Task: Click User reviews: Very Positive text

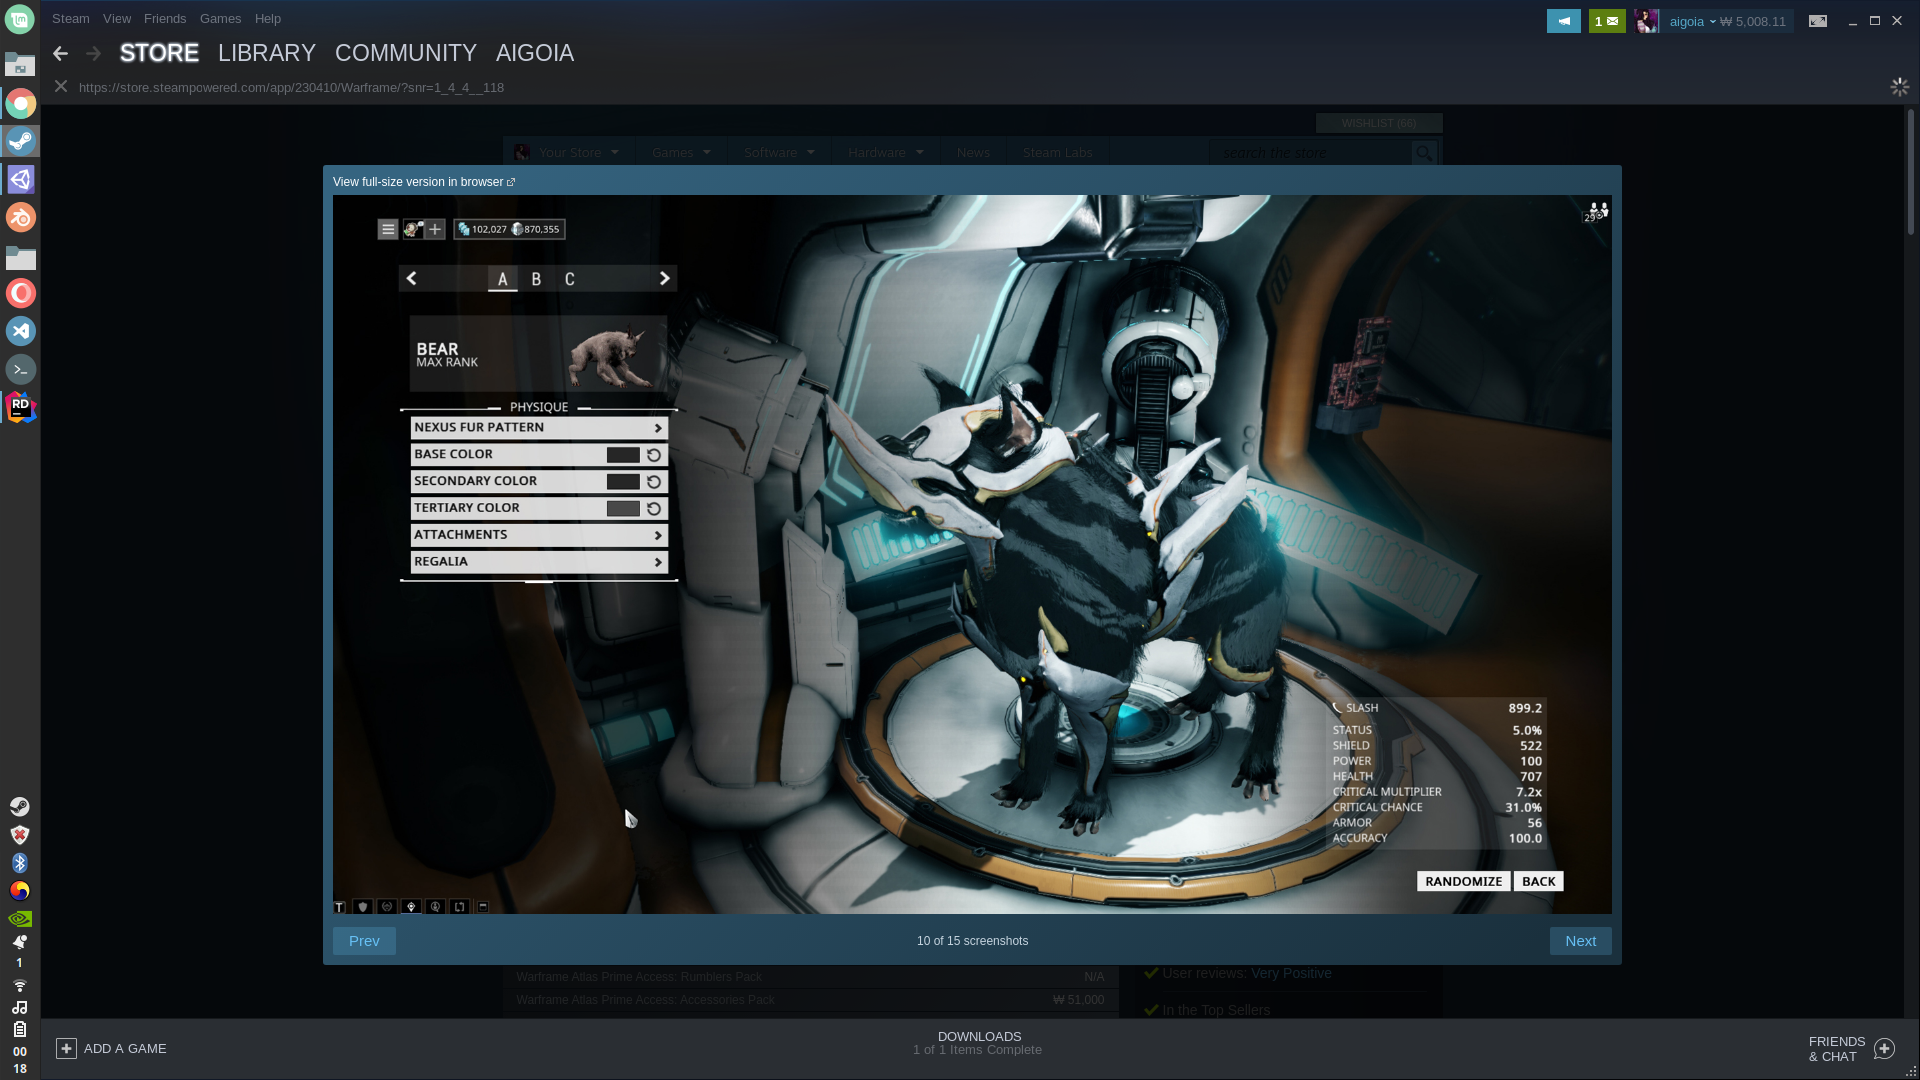Action: 1246,973
